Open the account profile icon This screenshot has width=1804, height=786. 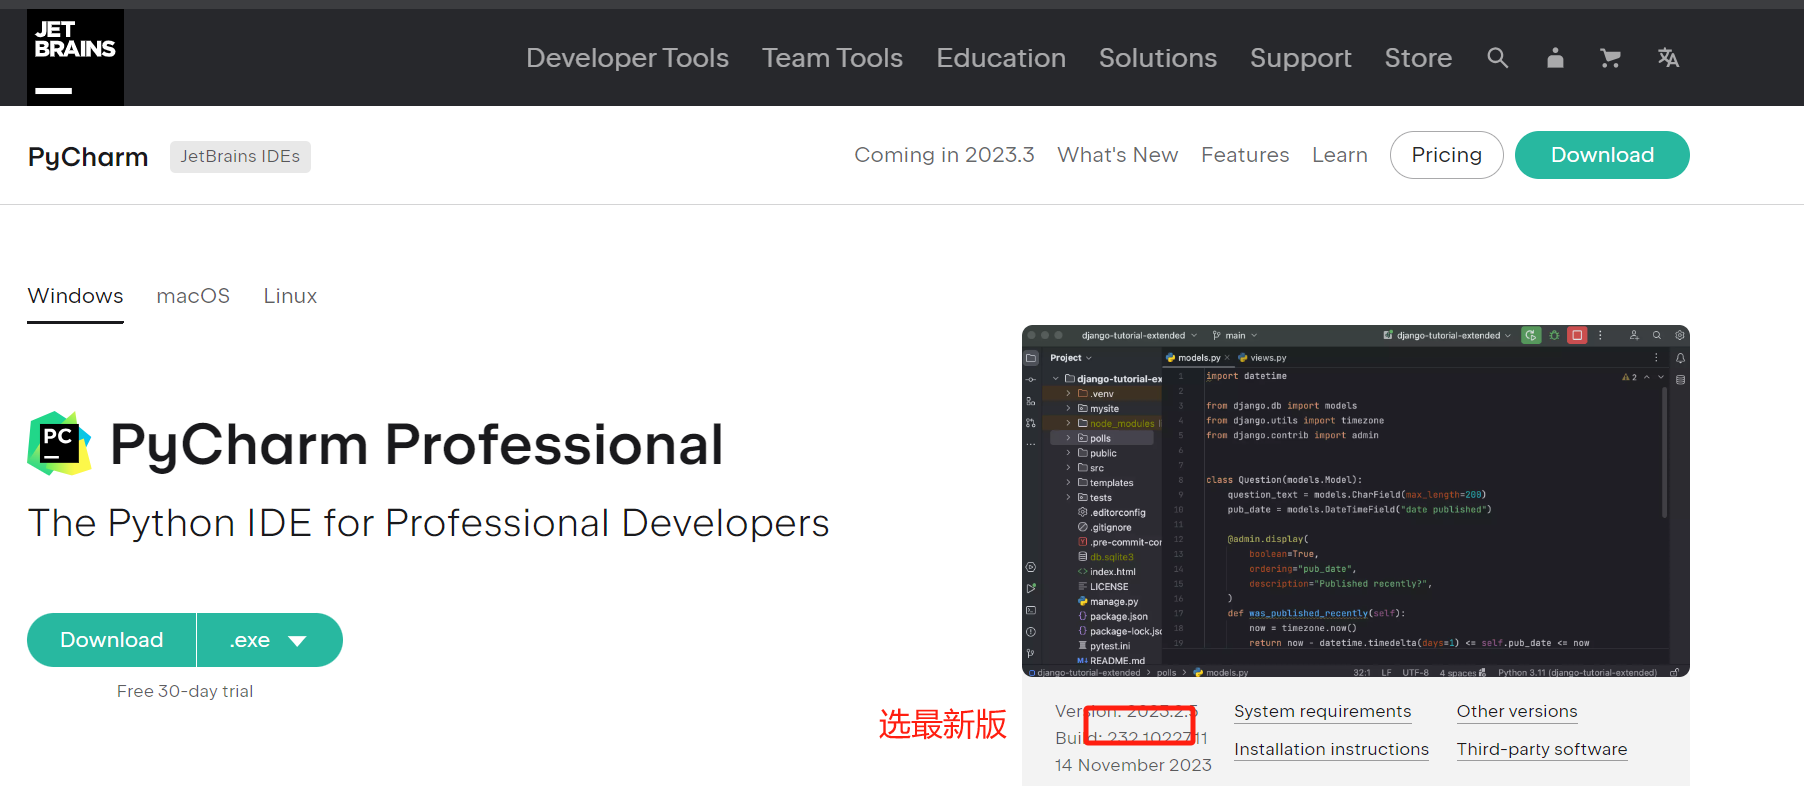pyautogui.click(x=1555, y=58)
